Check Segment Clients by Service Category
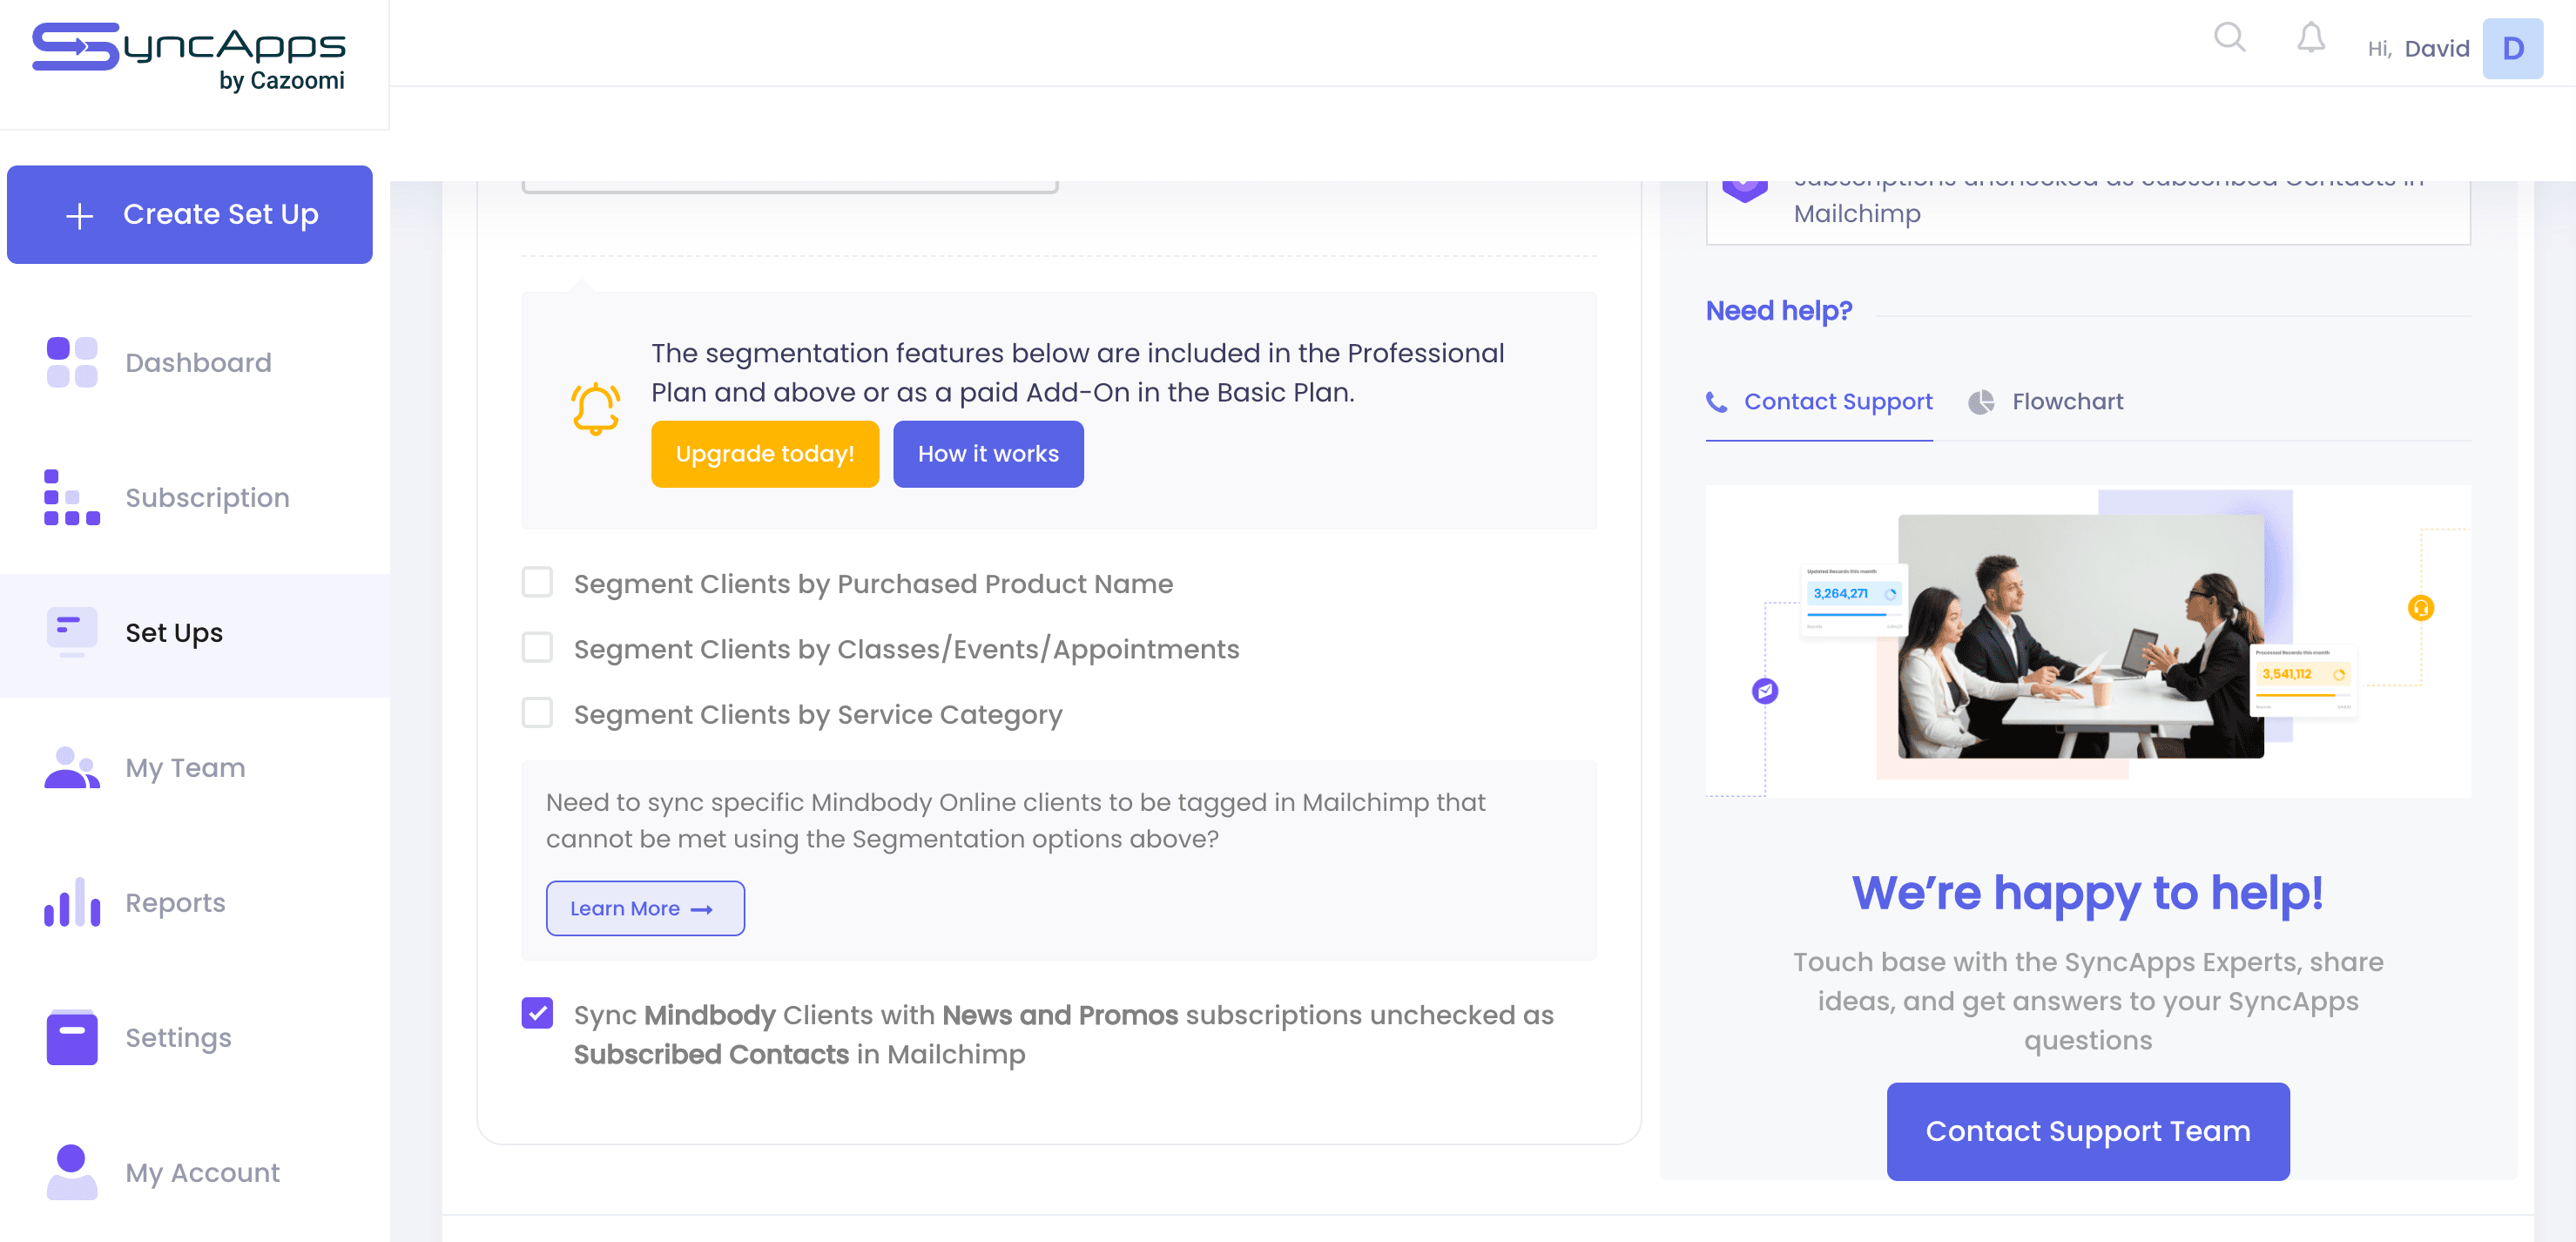The height and width of the screenshot is (1242, 2576). [537, 713]
